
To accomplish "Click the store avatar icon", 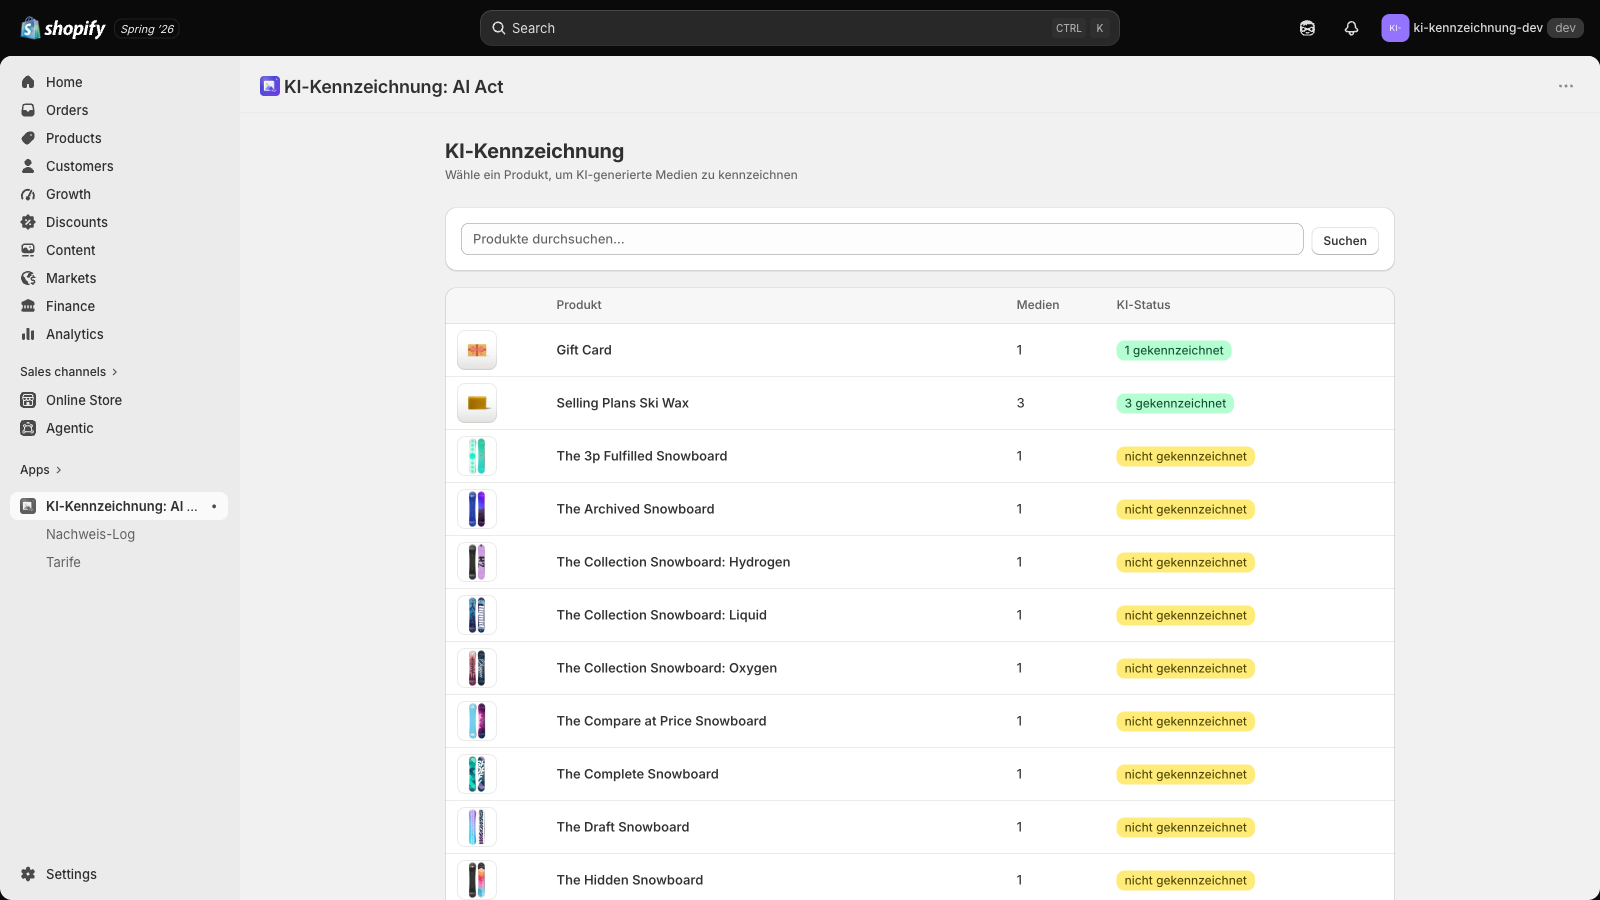I will coord(1395,28).
